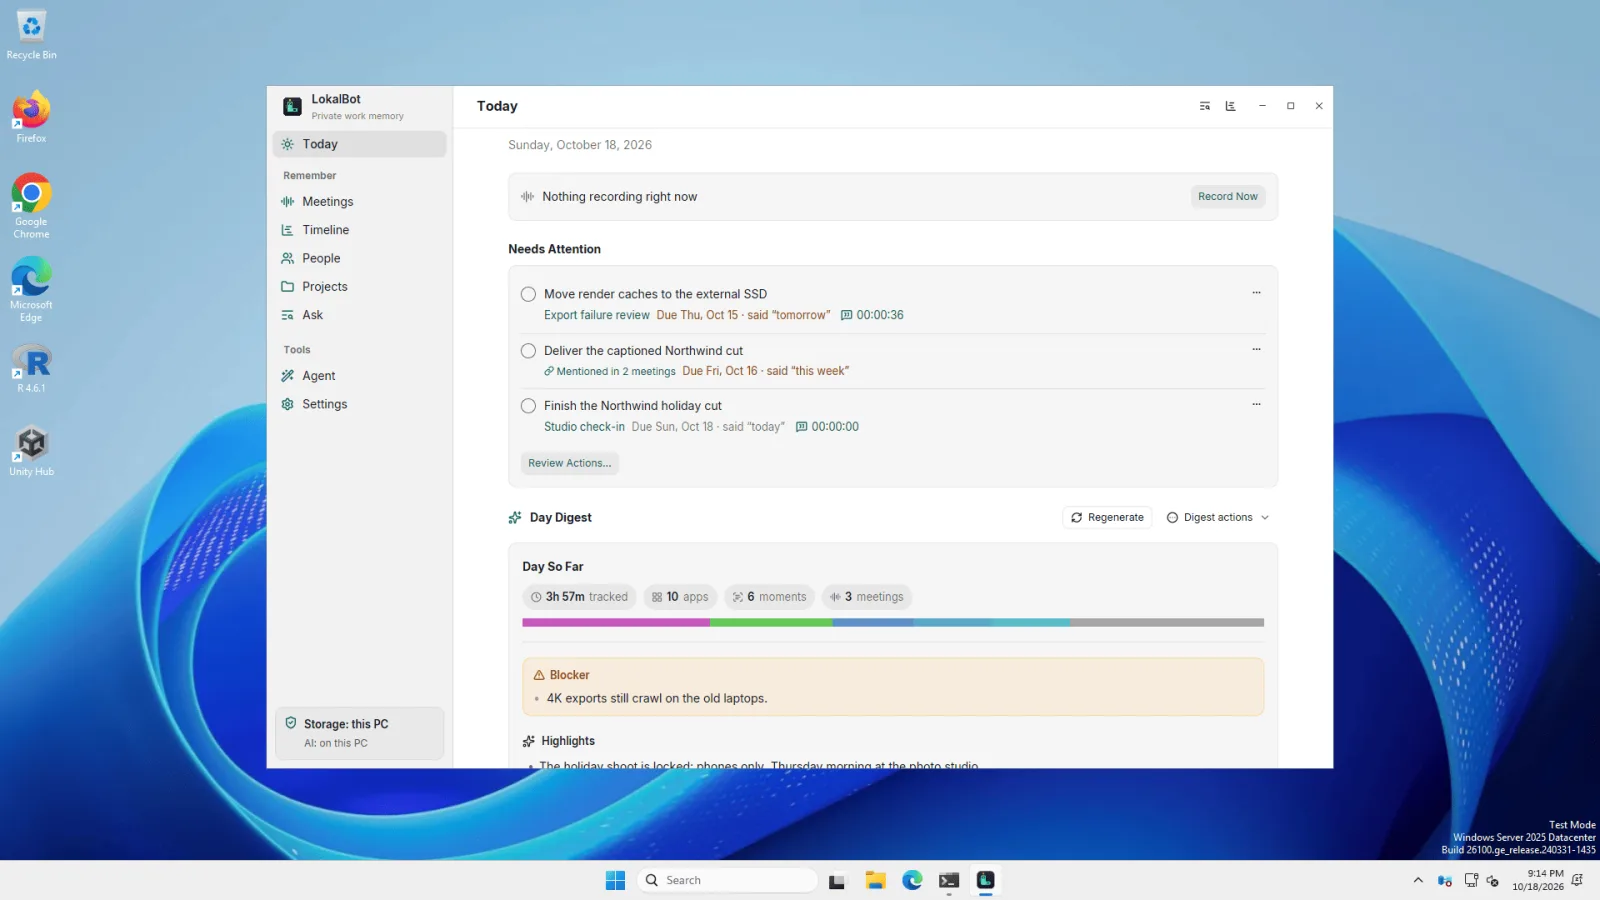Click the LokalBot taskbar icon

click(986, 880)
